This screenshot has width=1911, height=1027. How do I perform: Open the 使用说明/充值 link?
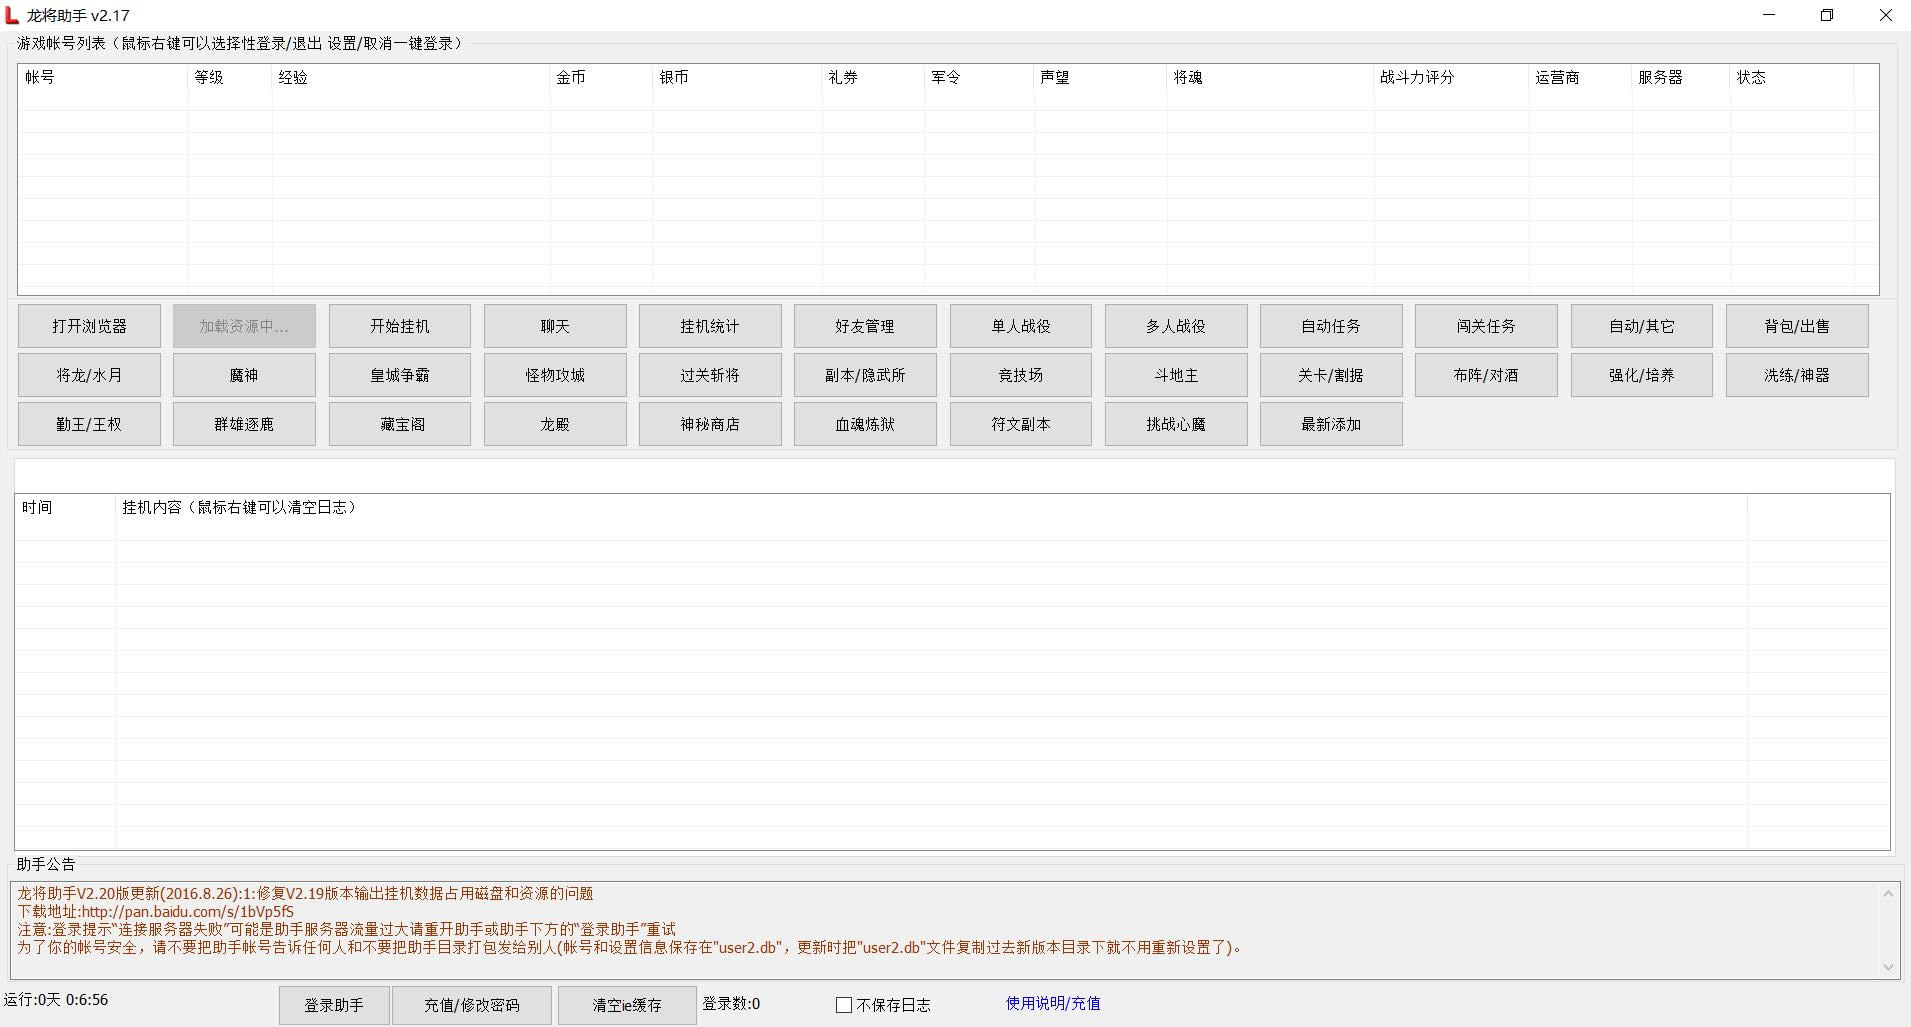pyautogui.click(x=1053, y=1003)
